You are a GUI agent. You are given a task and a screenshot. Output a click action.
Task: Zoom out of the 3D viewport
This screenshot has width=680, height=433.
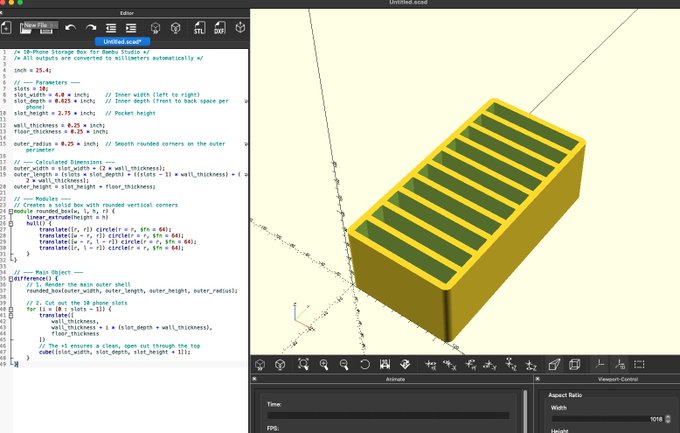click(x=343, y=364)
